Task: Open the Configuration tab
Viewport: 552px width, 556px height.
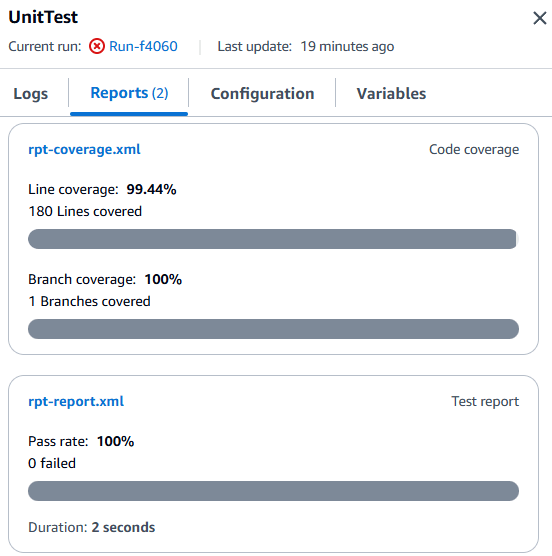Action: tap(262, 94)
